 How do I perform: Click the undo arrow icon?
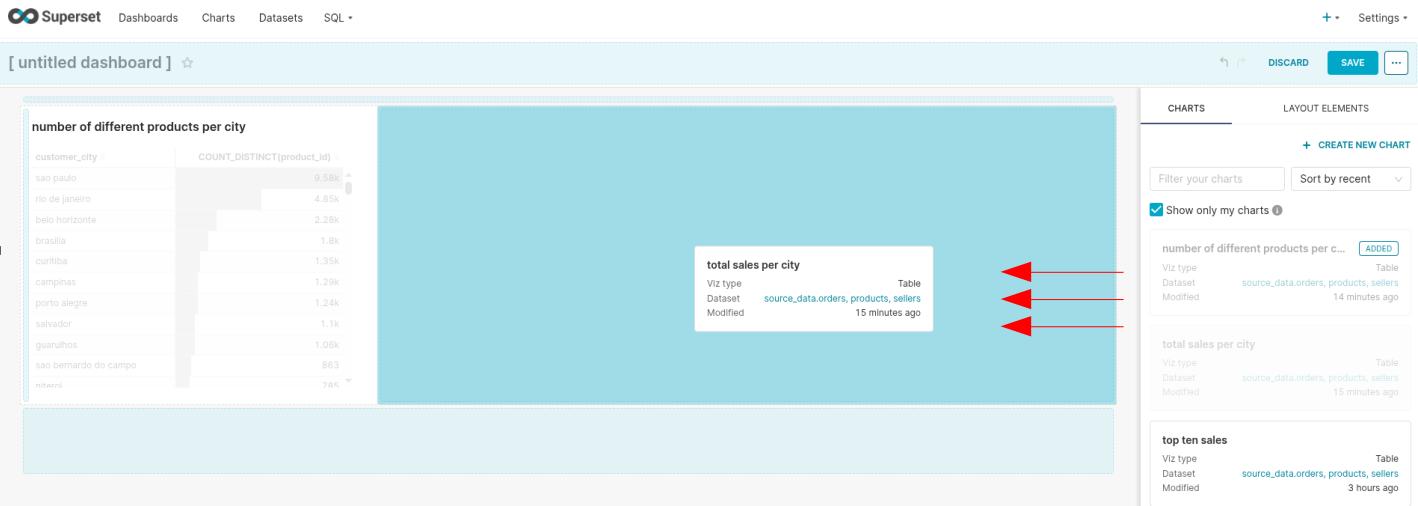(x=1224, y=63)
